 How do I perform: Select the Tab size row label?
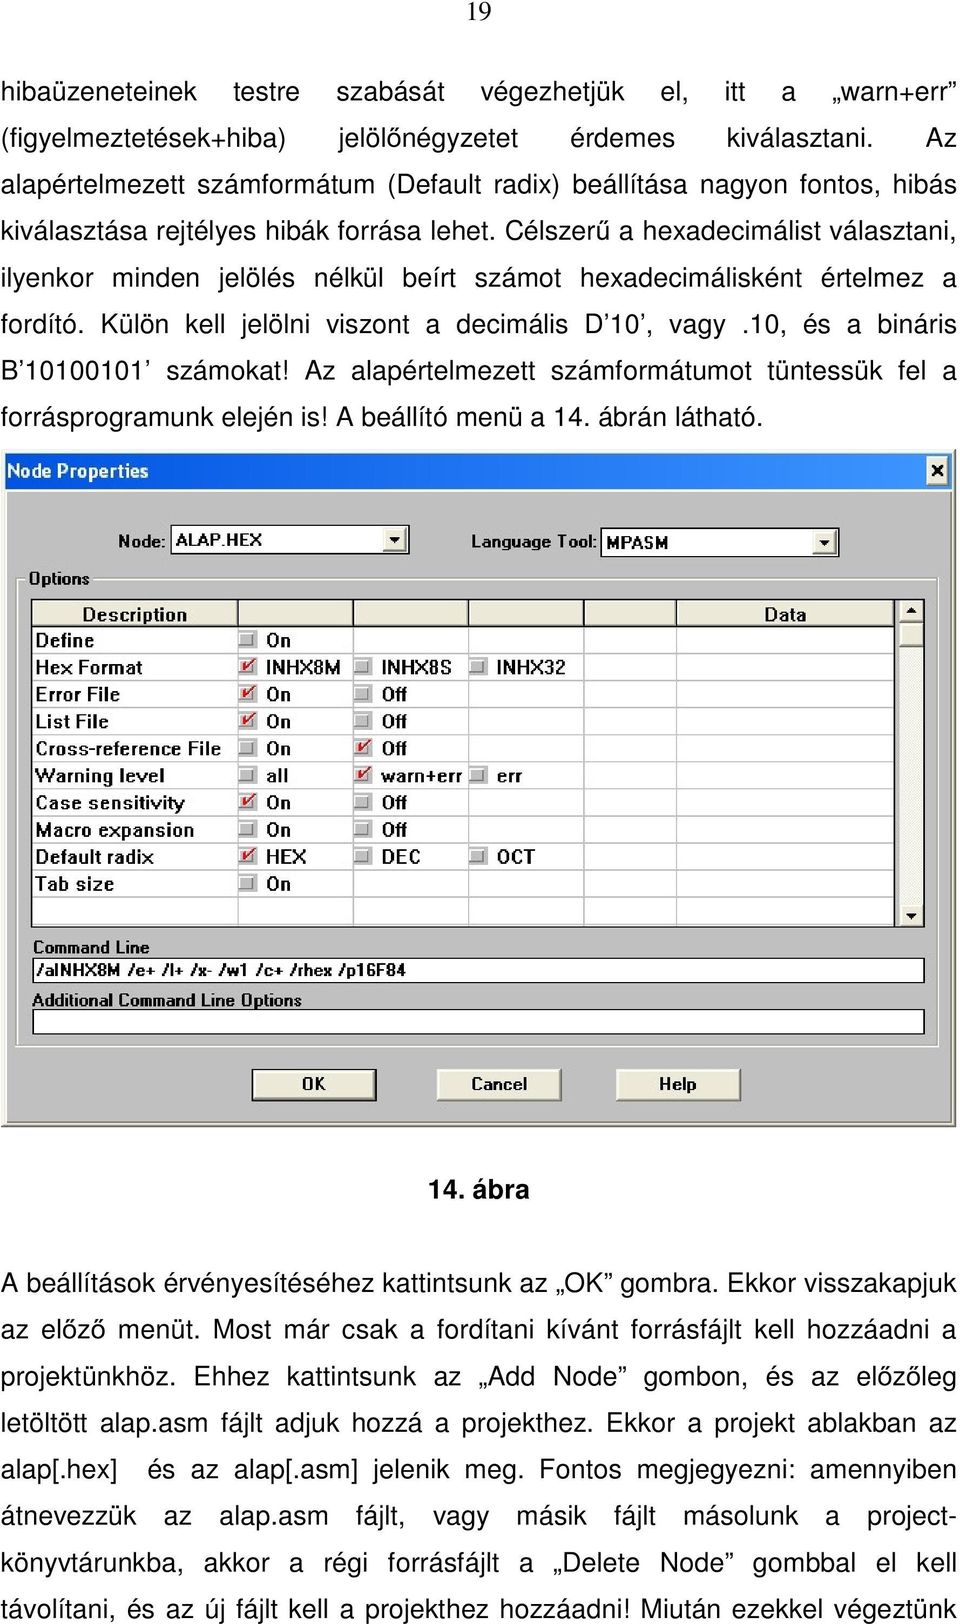click(x=75, y=884)
